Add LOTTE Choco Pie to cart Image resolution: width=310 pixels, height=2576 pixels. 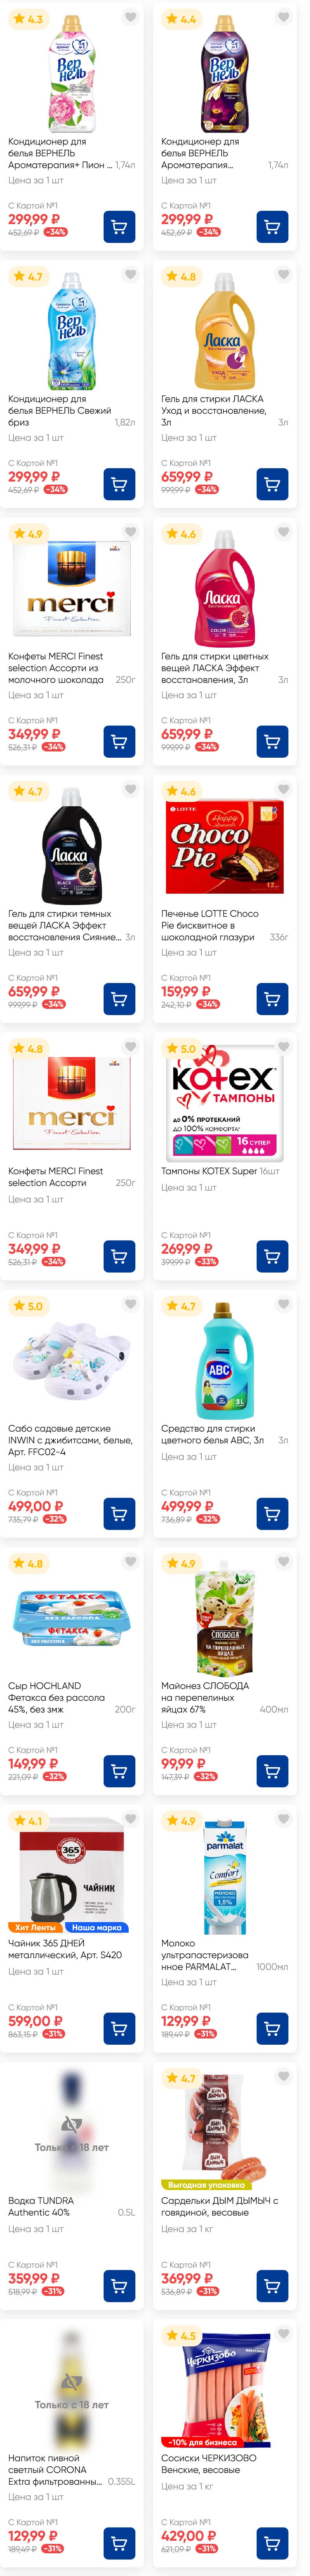272,999
